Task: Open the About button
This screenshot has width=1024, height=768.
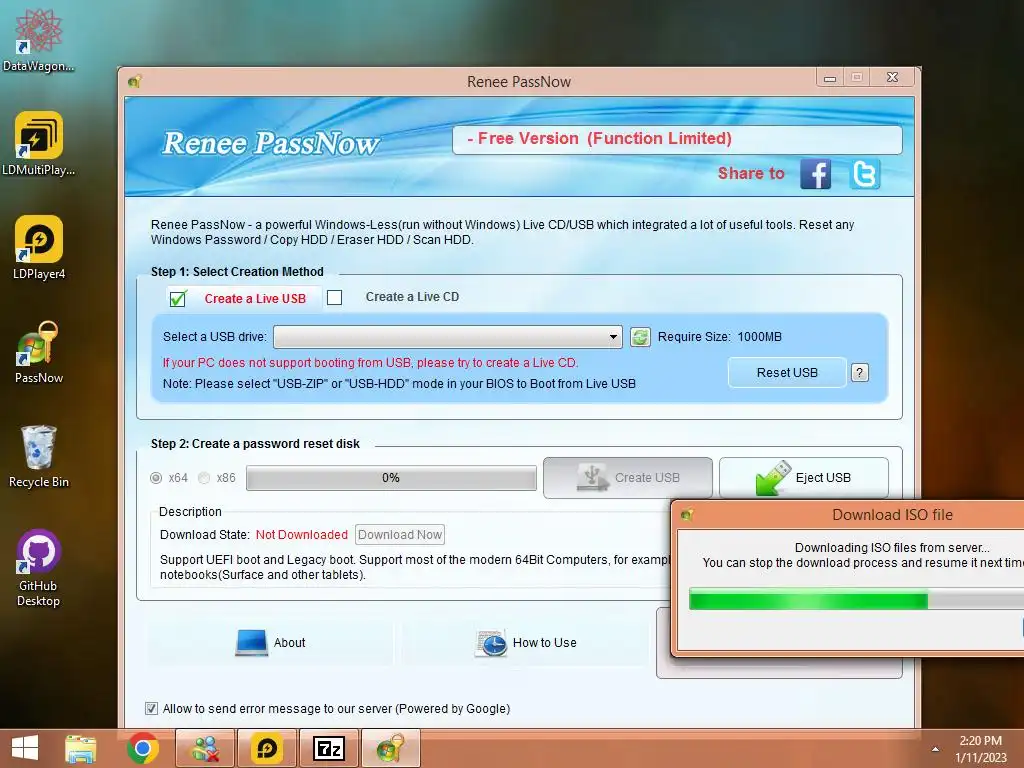Action: tap(270, 643)
